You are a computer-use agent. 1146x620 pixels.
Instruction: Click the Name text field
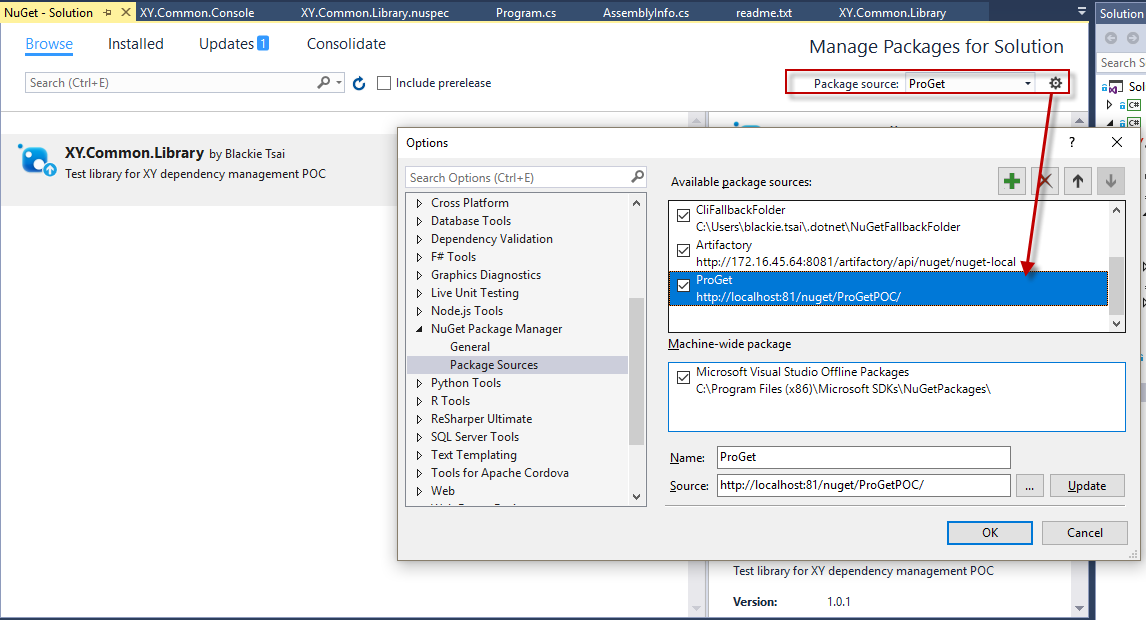pos(863,457)
